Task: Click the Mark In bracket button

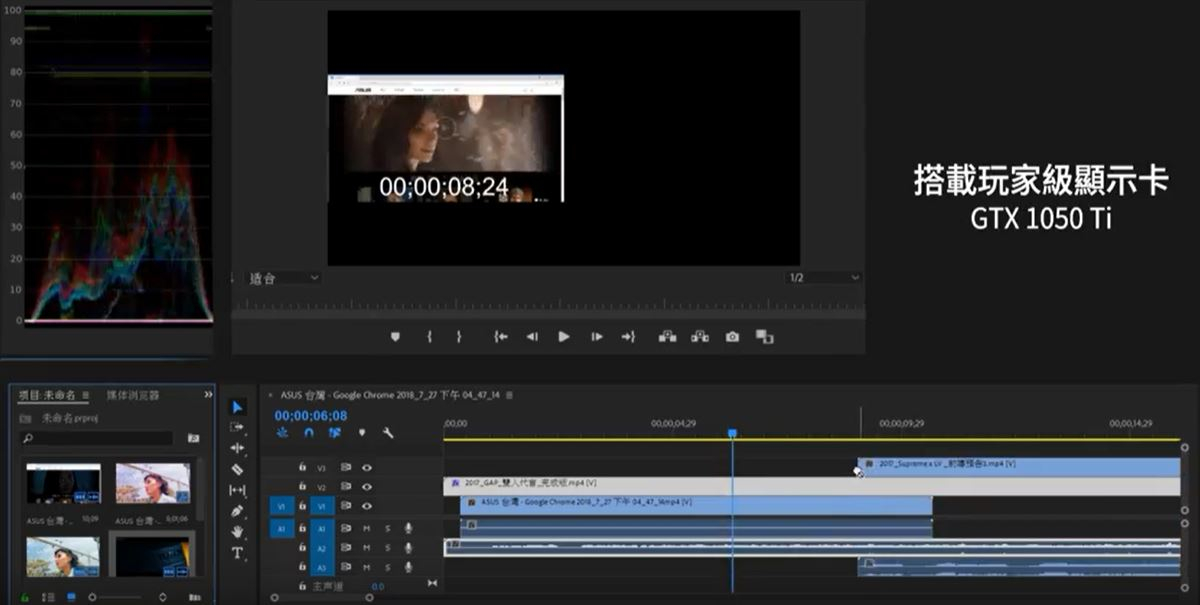Action: (x=429, y=337)
